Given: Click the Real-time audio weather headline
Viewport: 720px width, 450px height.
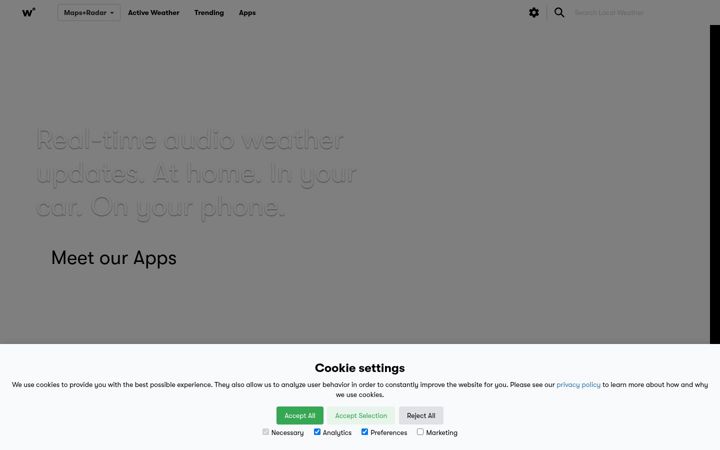Looking at the screenshot, I should point(197,174).
